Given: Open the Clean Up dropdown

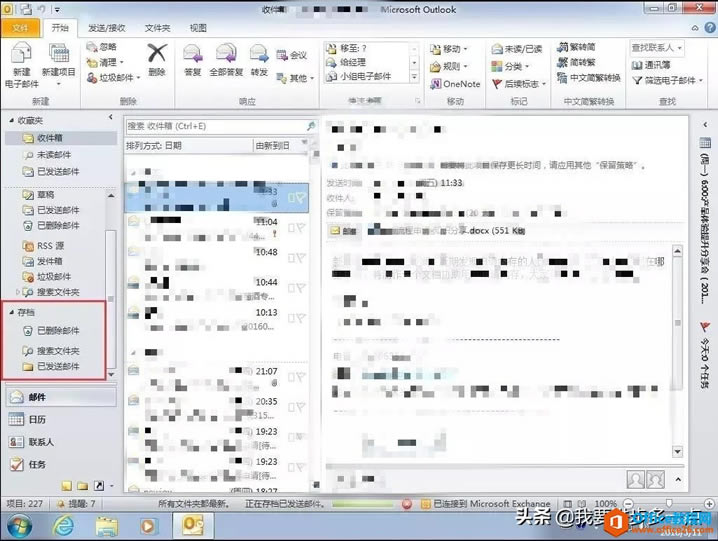Looking at the screenshot, I should (x=106, y=62).
